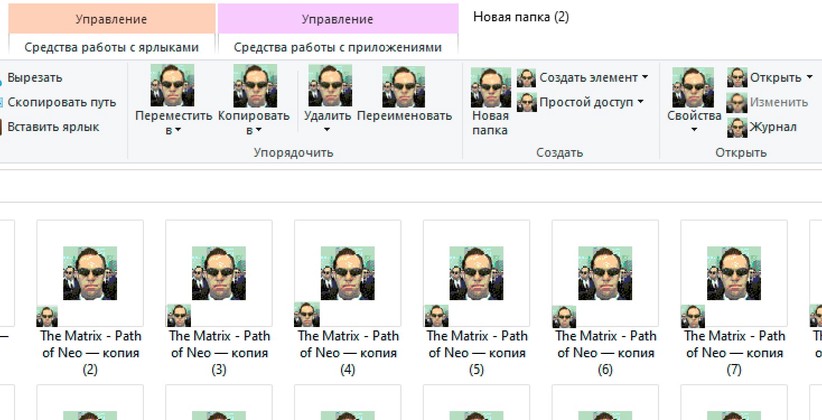Click the Журнал label
822x420 pixels.
coord(773,127)
